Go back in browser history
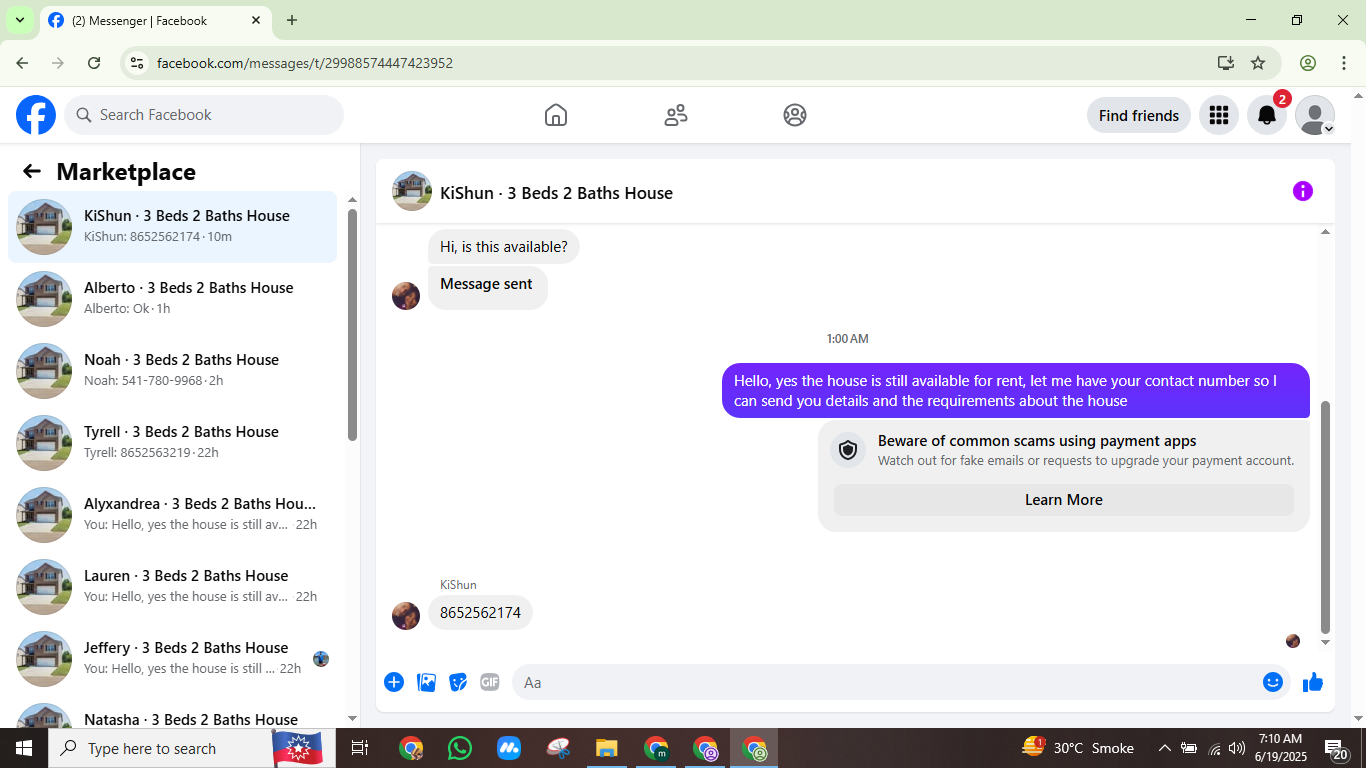1366x768 pixels. click(x=22, y=63)
